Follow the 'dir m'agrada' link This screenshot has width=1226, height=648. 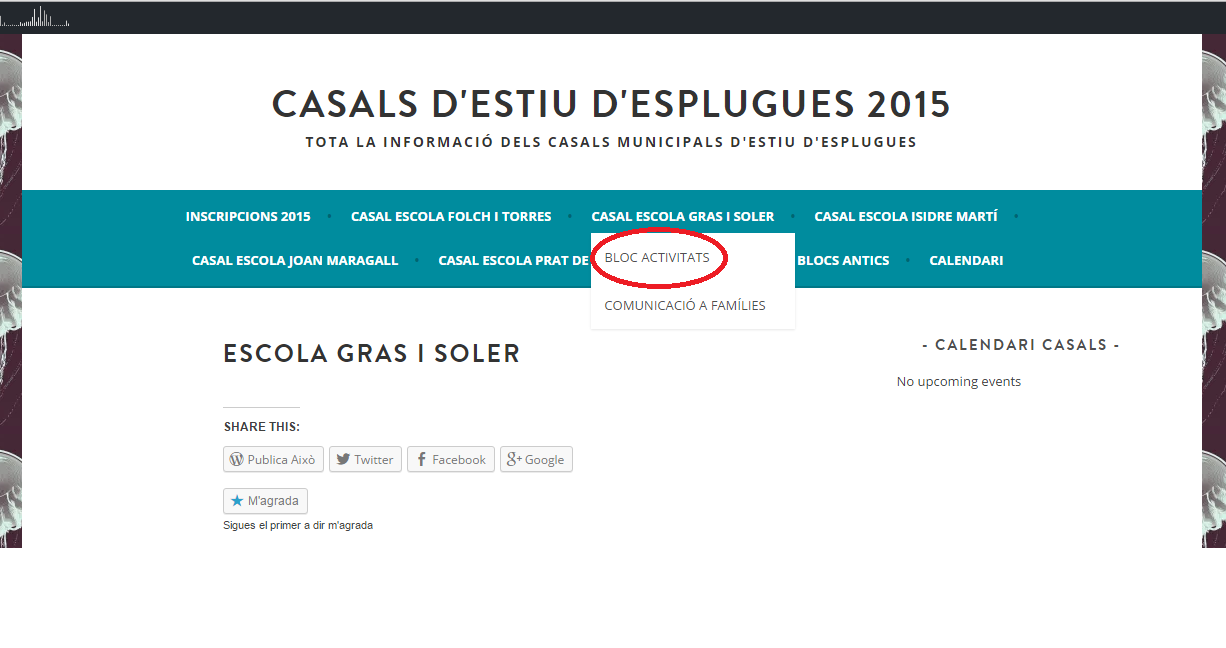[343, 526]
